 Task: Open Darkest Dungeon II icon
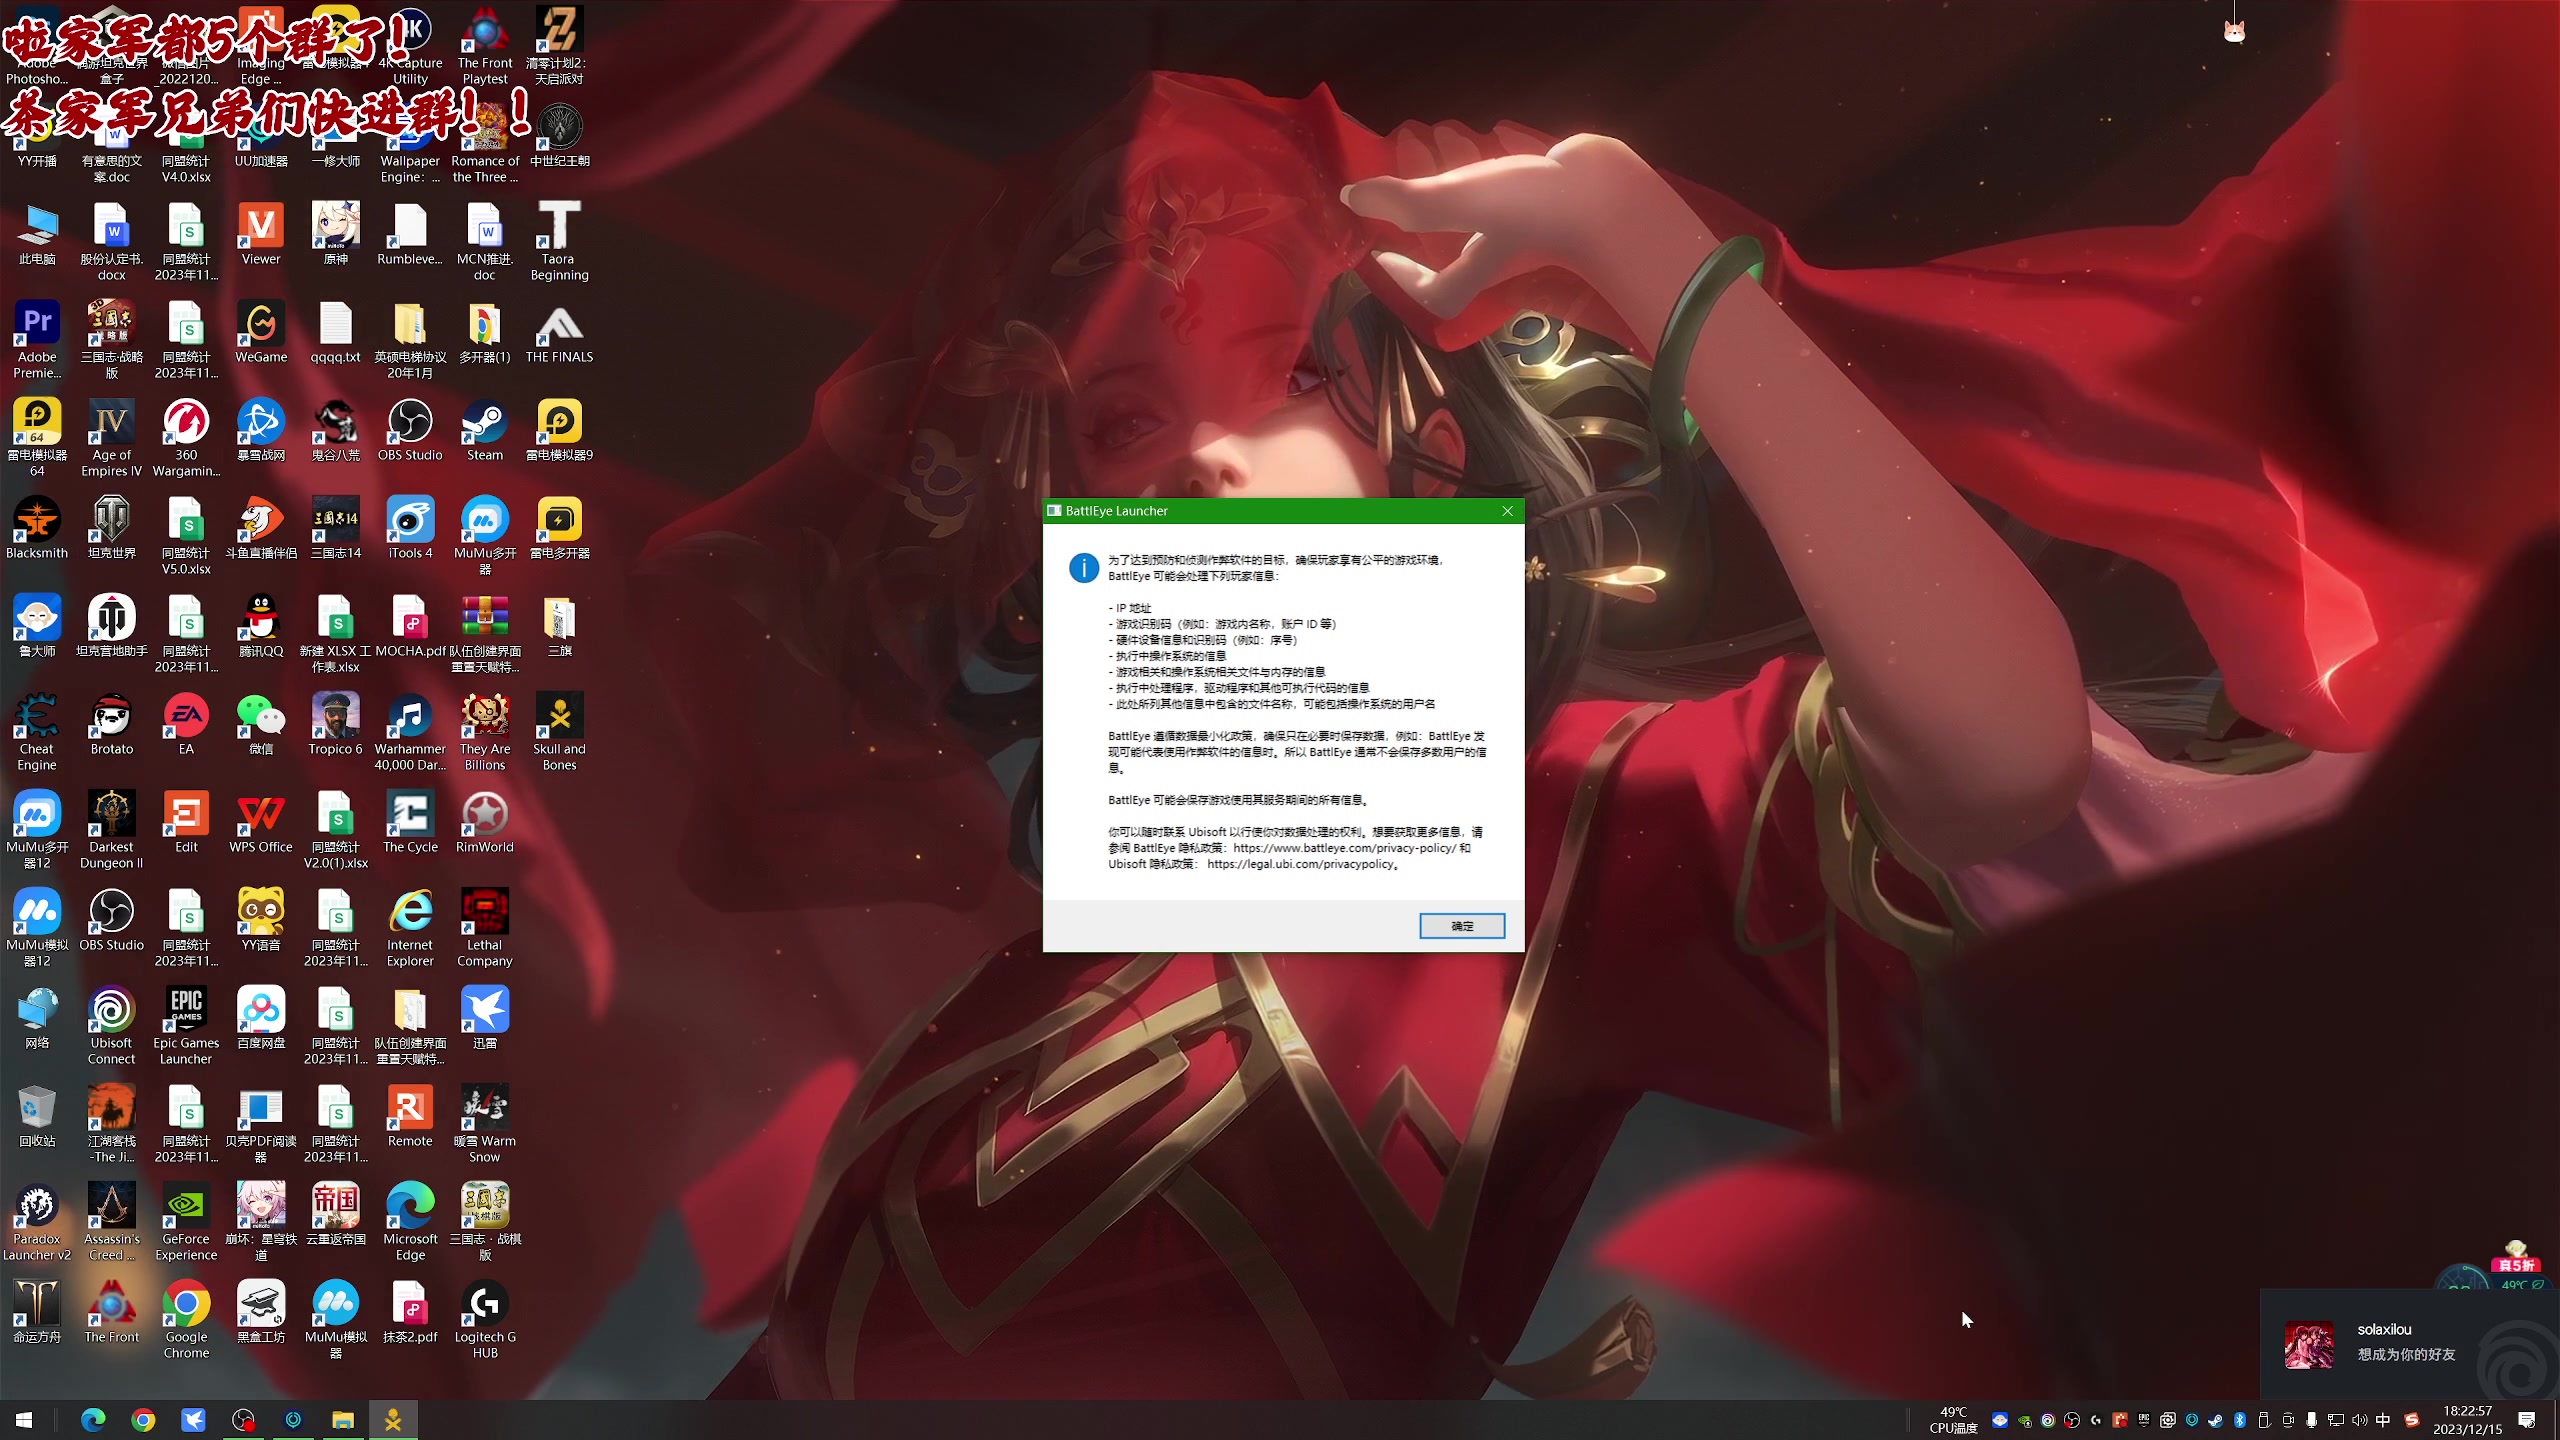tap(111, 830)
